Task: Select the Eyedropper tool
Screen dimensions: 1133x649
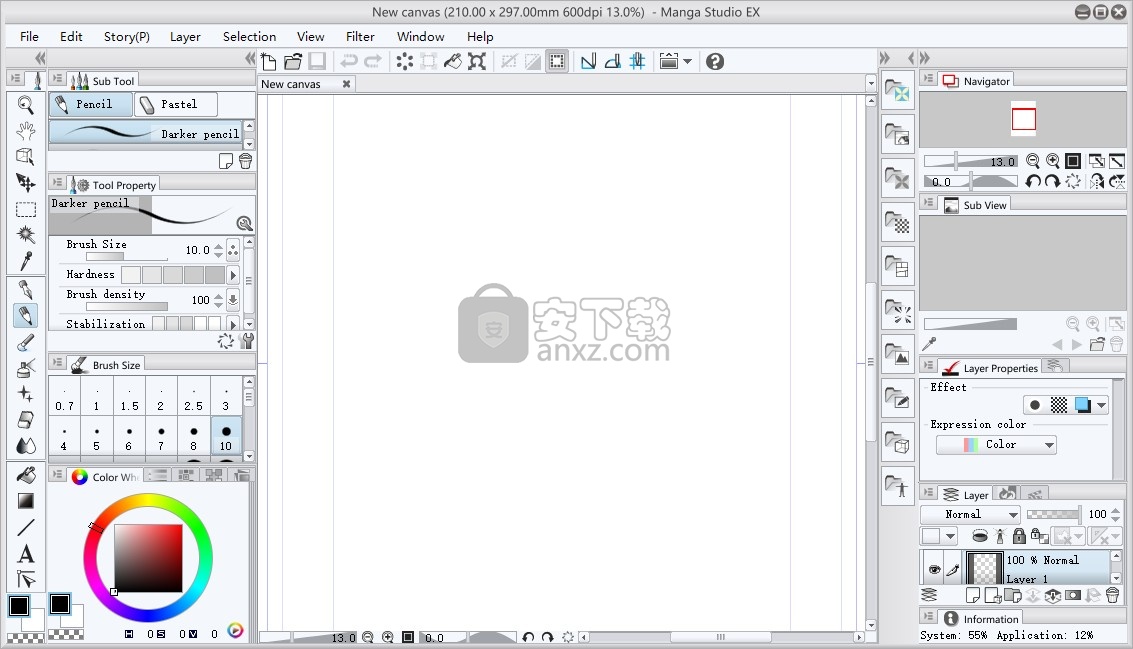Action: [x=26, y=260]
